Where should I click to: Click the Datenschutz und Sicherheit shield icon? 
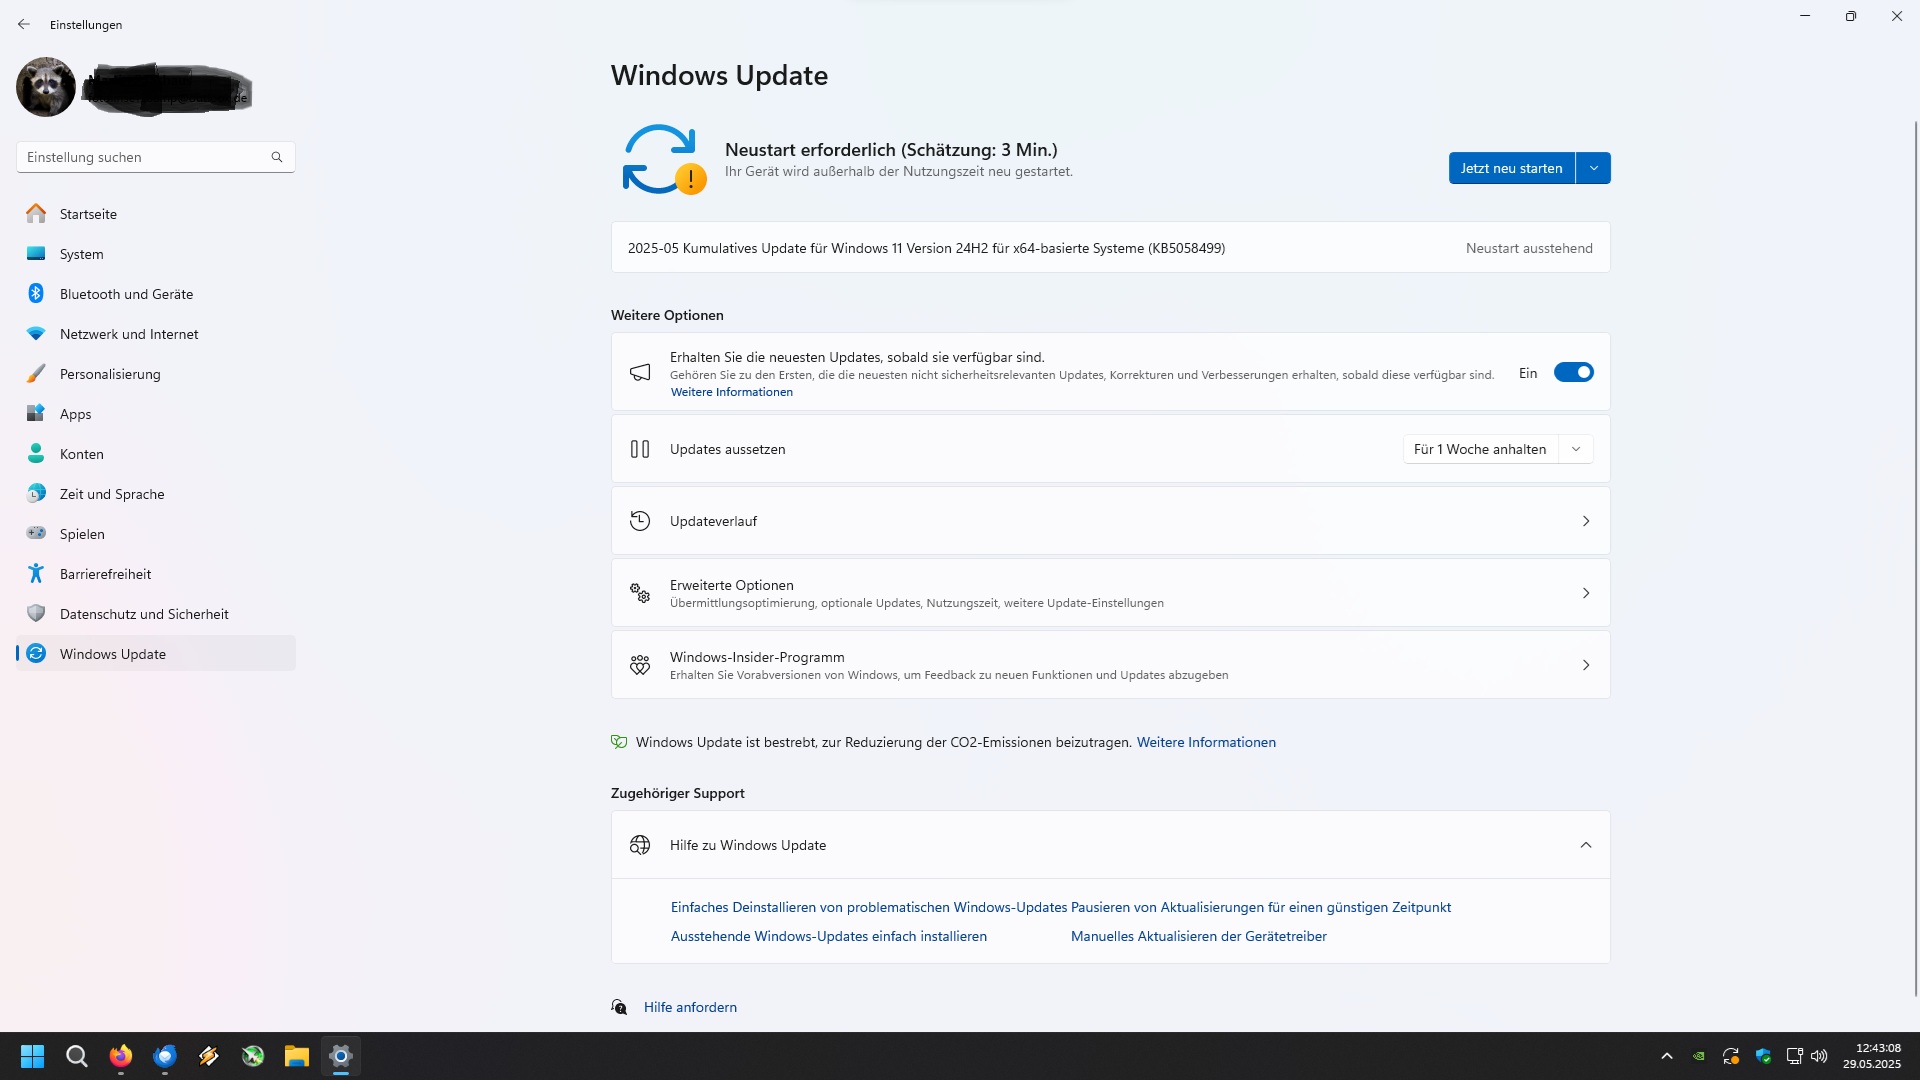[x=36, y=613]
